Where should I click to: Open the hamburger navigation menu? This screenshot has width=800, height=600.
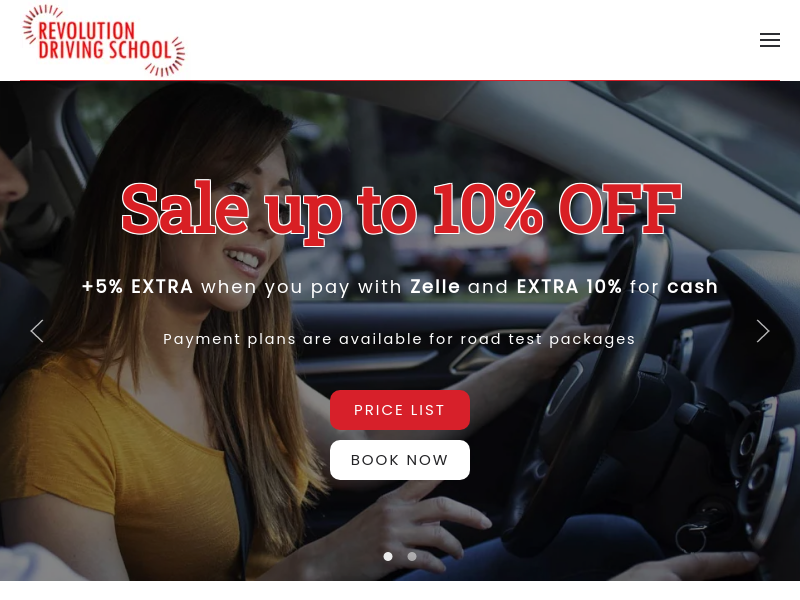pyautogui.click(x=769, y=40)
